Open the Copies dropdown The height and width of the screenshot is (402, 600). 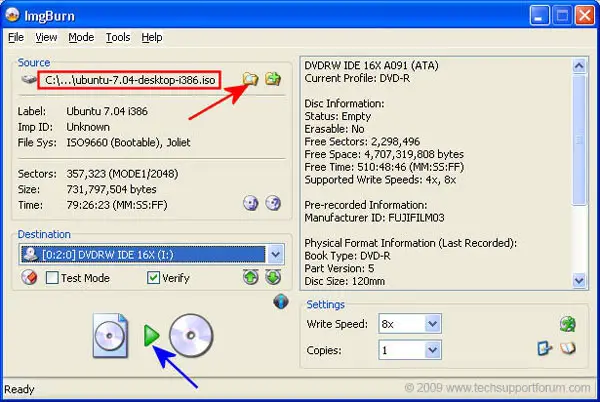click(432, 350)
